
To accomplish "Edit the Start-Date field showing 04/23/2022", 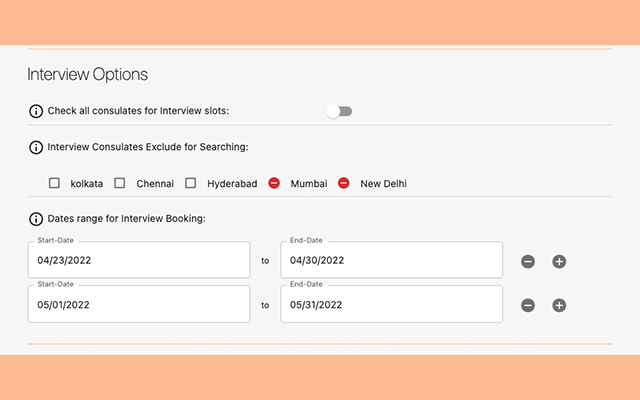I will coord(139,260).
